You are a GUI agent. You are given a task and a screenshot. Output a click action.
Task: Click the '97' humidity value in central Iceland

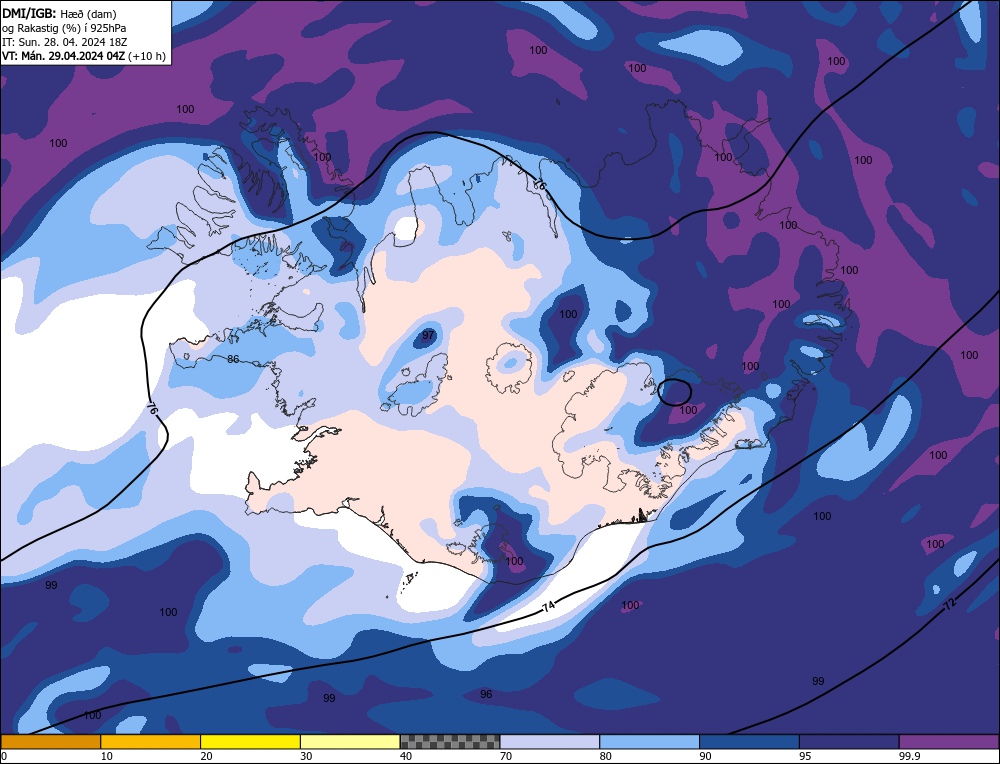[x=428, y=335]
